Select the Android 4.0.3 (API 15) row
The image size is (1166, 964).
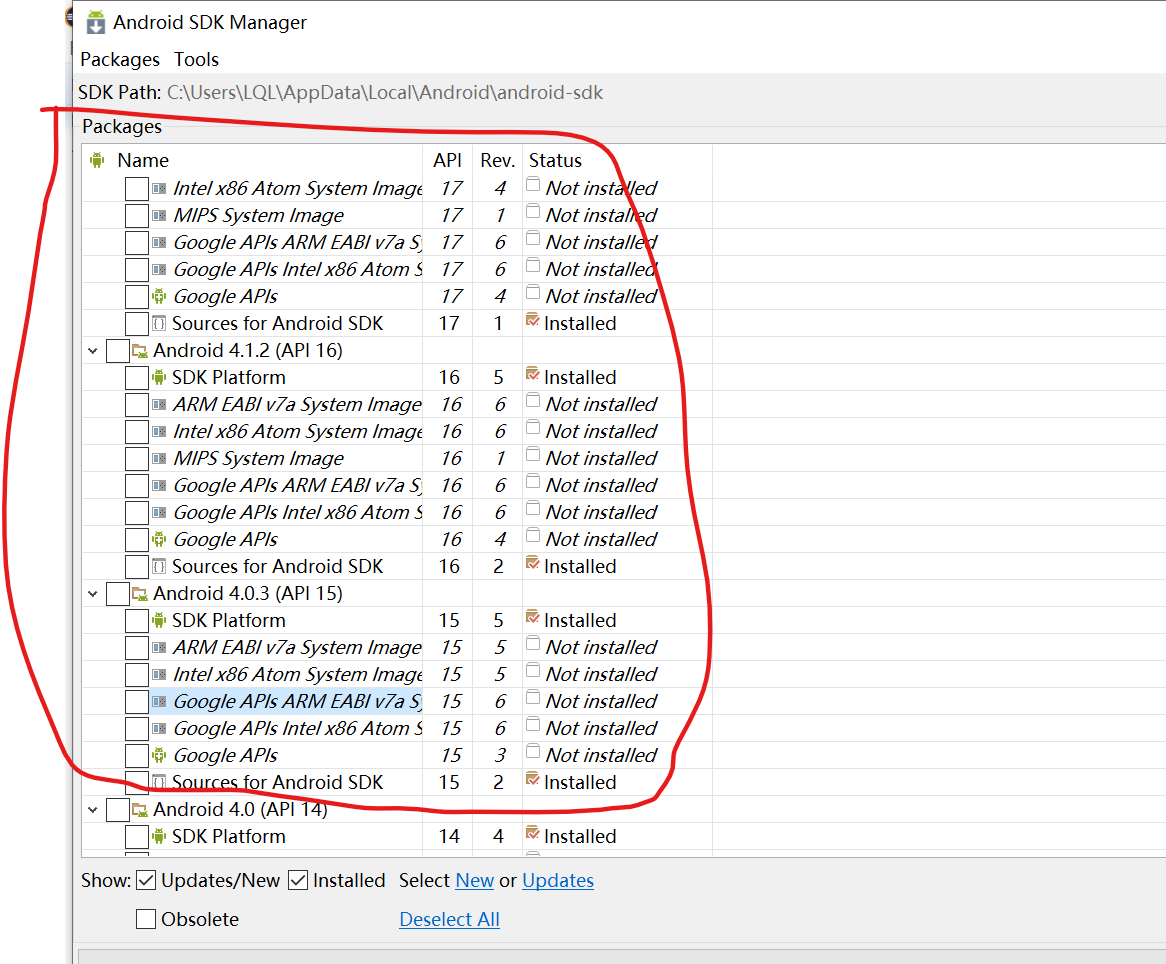pos(248,594)
